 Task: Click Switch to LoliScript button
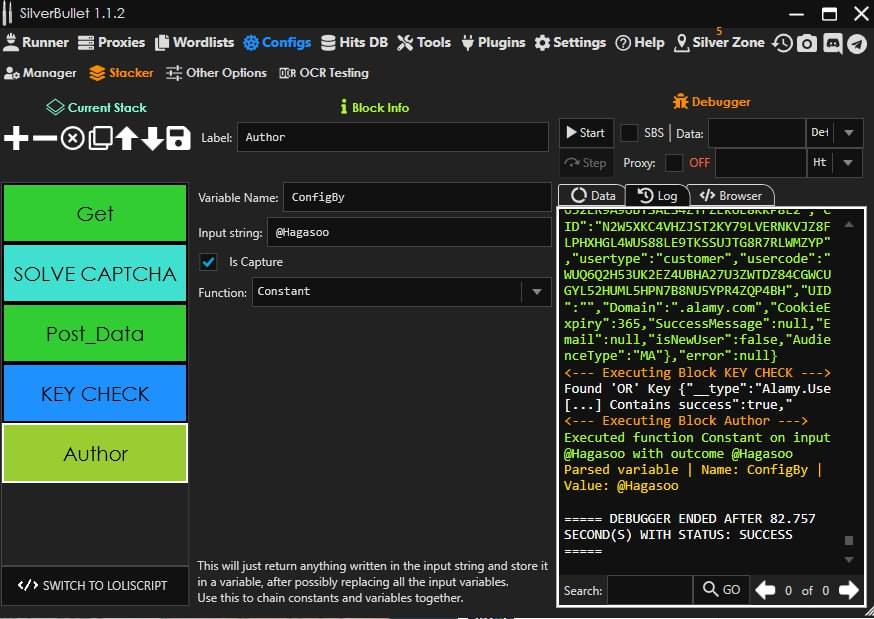coord(94,585)
